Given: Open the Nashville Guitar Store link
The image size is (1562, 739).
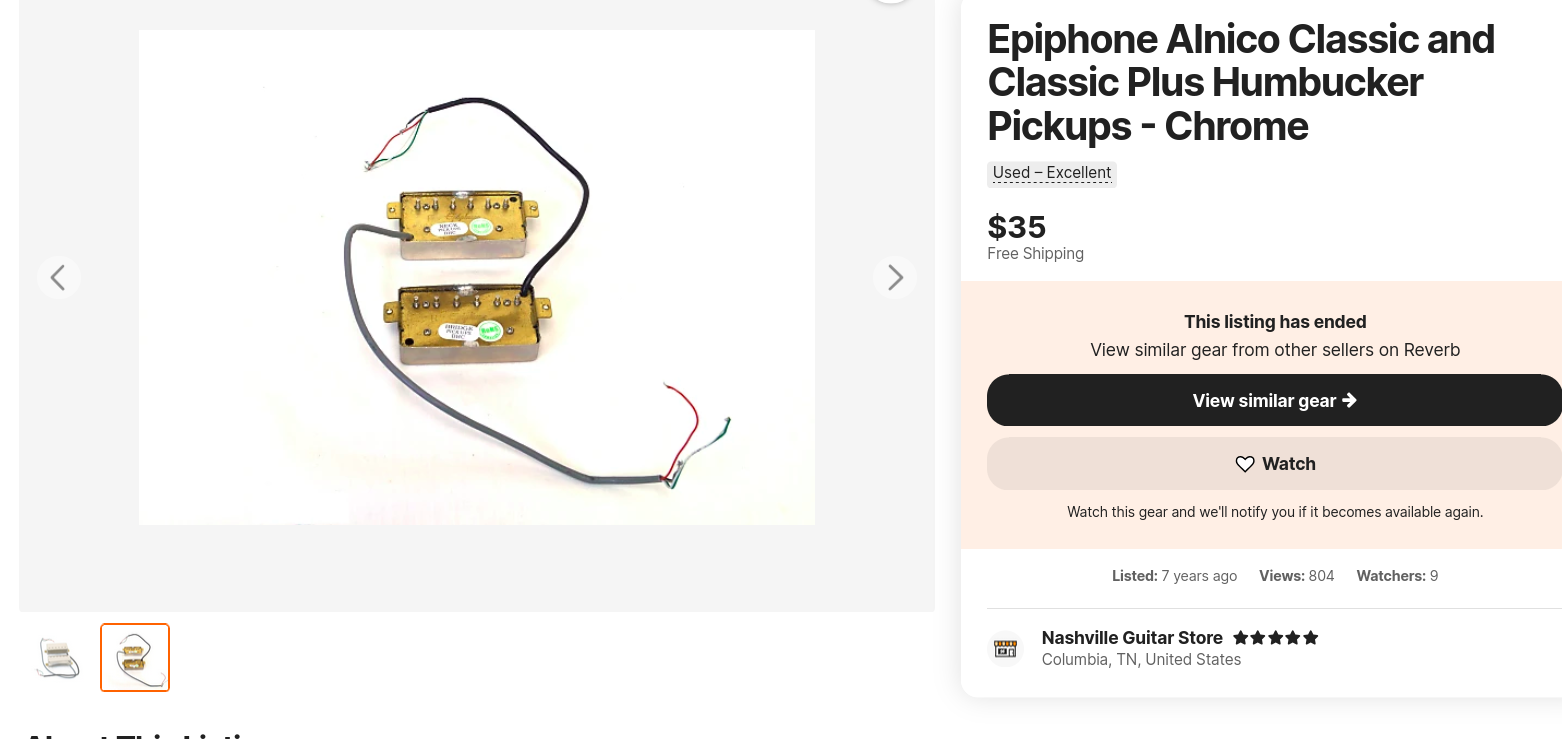Looking at the screenshot, I should (x=1132, y=638).
